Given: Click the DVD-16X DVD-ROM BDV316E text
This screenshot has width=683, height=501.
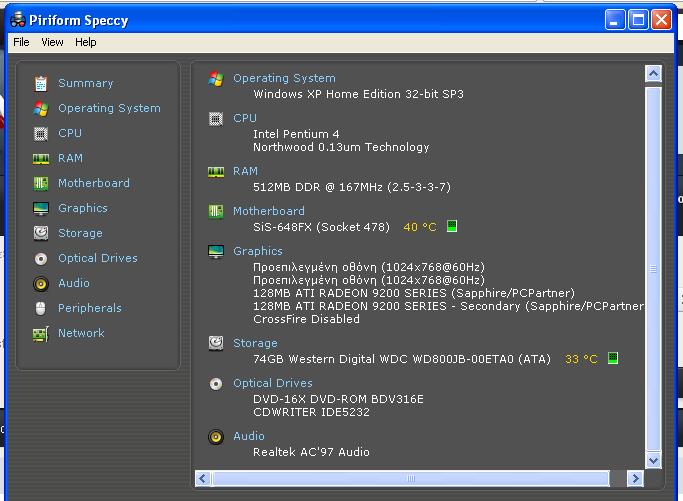Looking at the screenshot, I should pyautogui.click(x=338, y=399).
